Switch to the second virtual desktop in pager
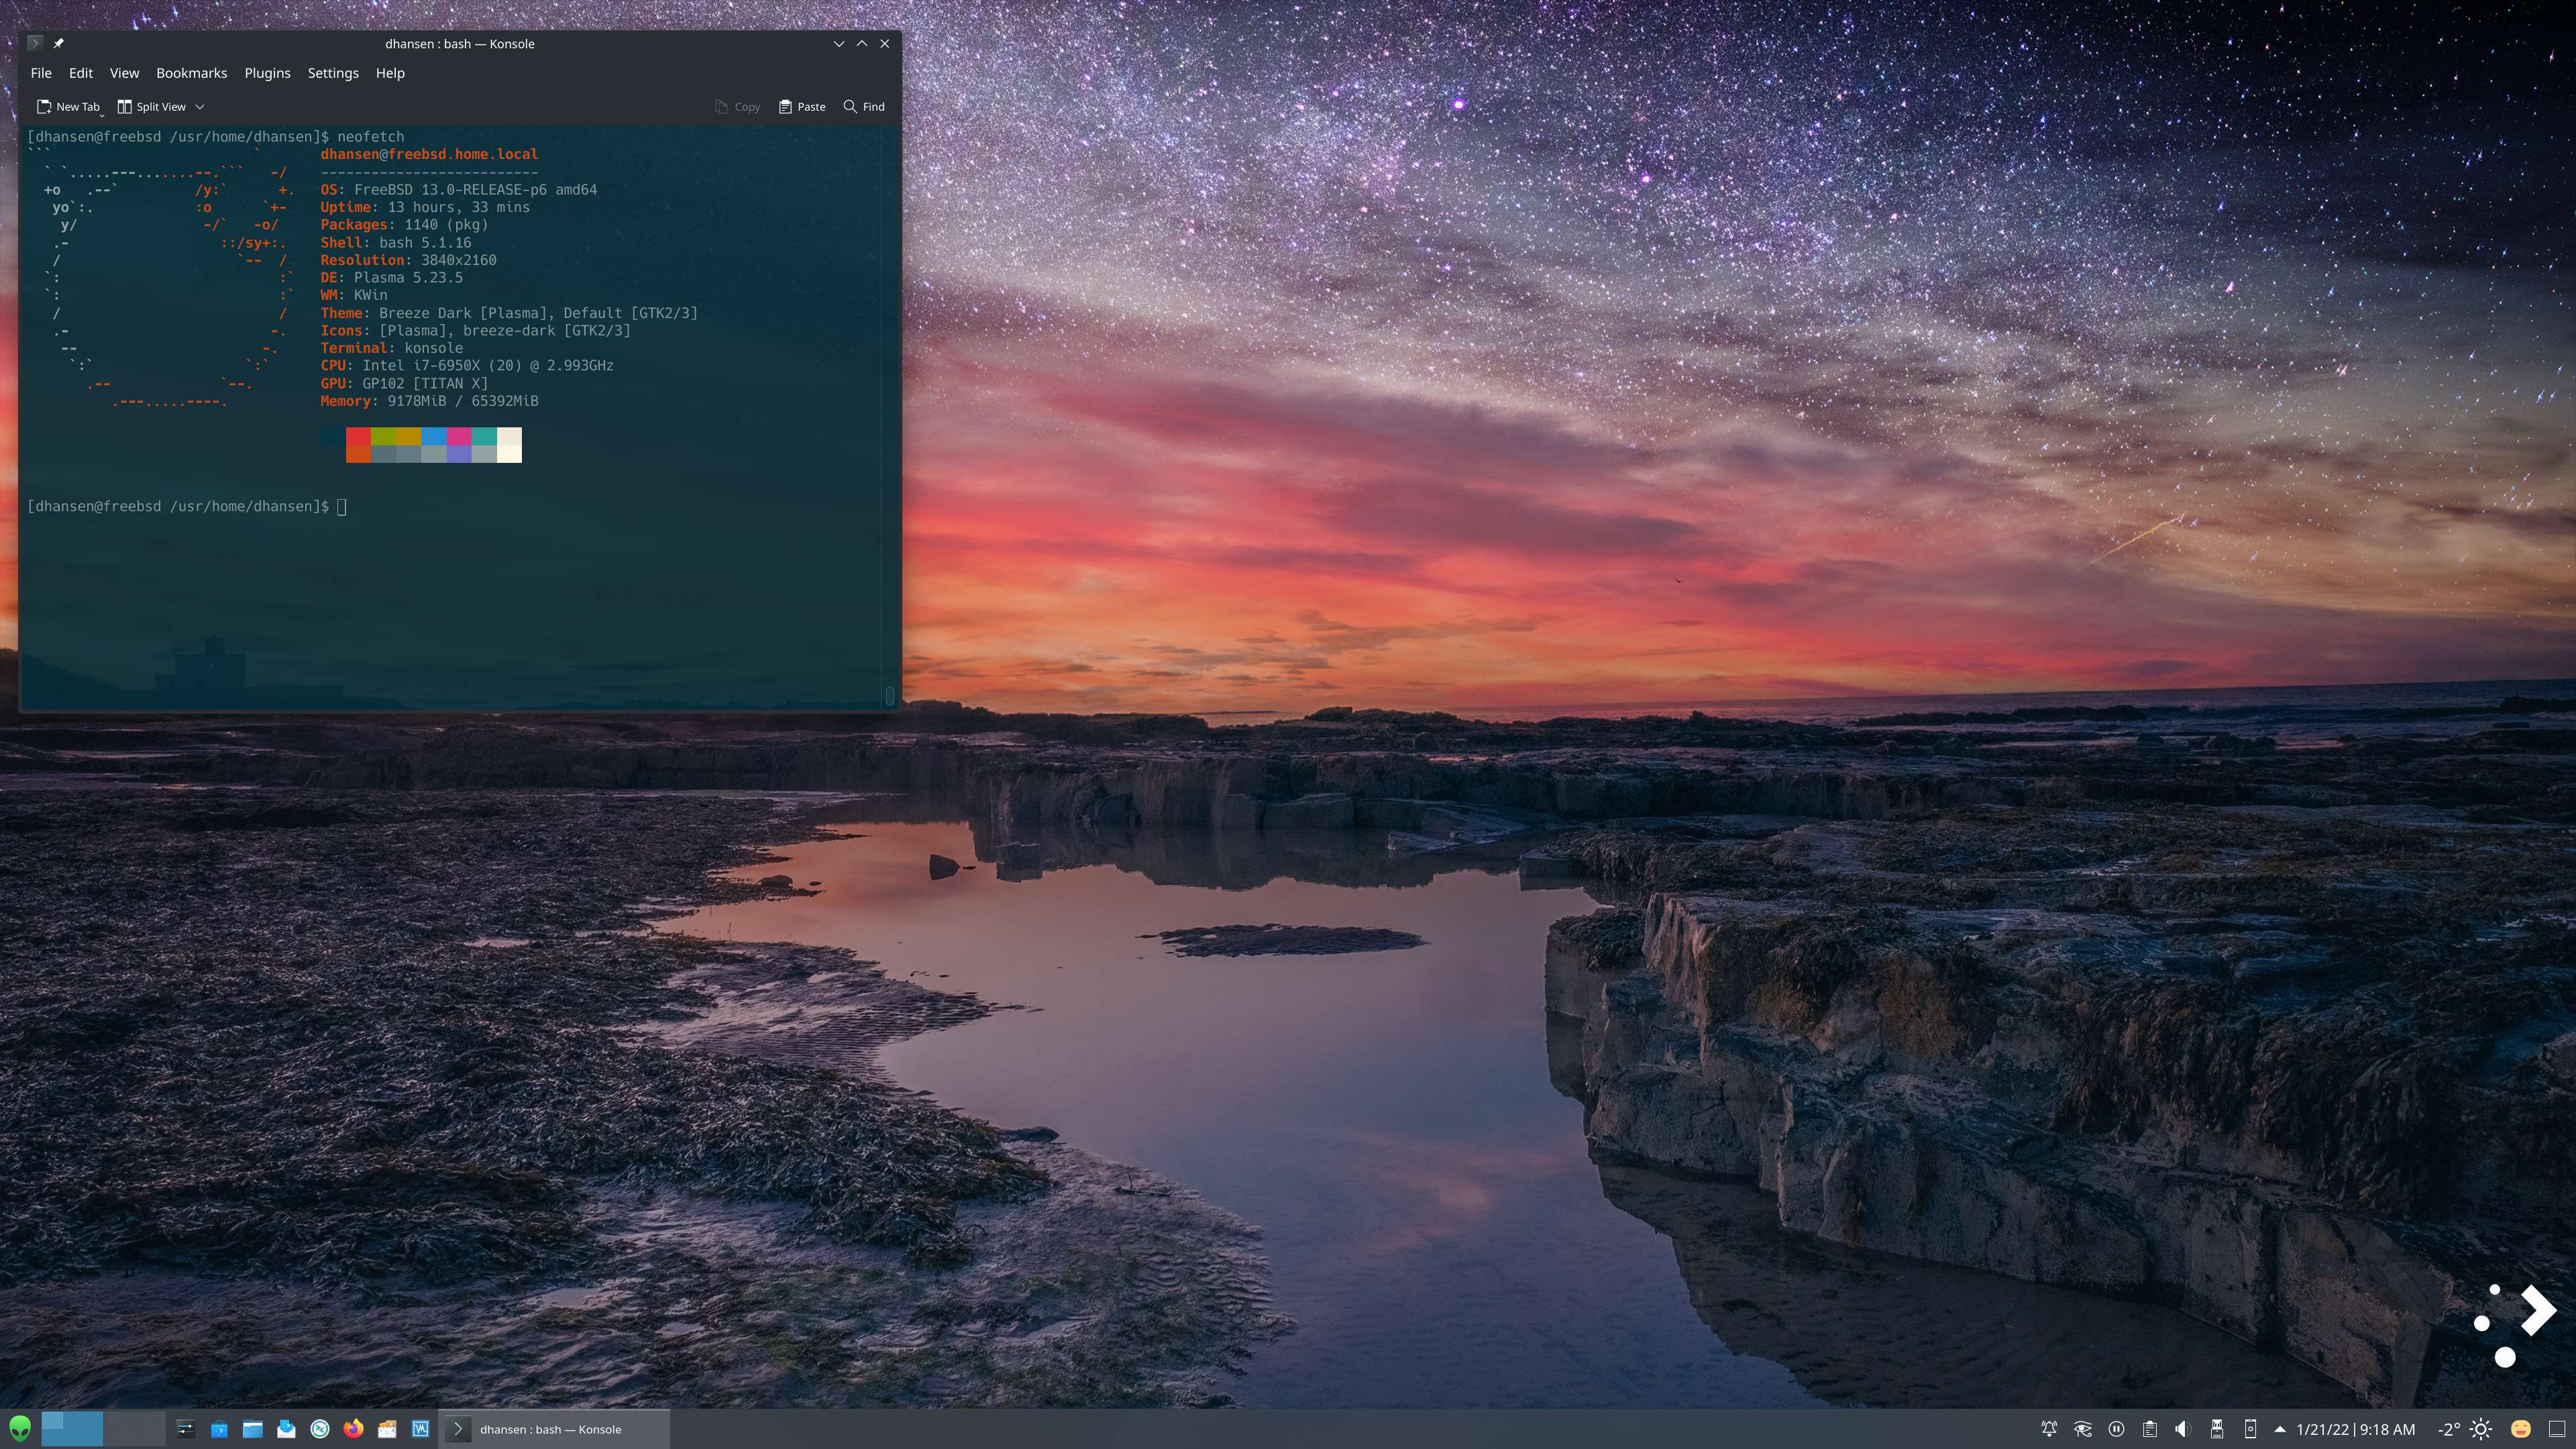Viewport: 2576px width, 1449px height. pos(134,1428)
